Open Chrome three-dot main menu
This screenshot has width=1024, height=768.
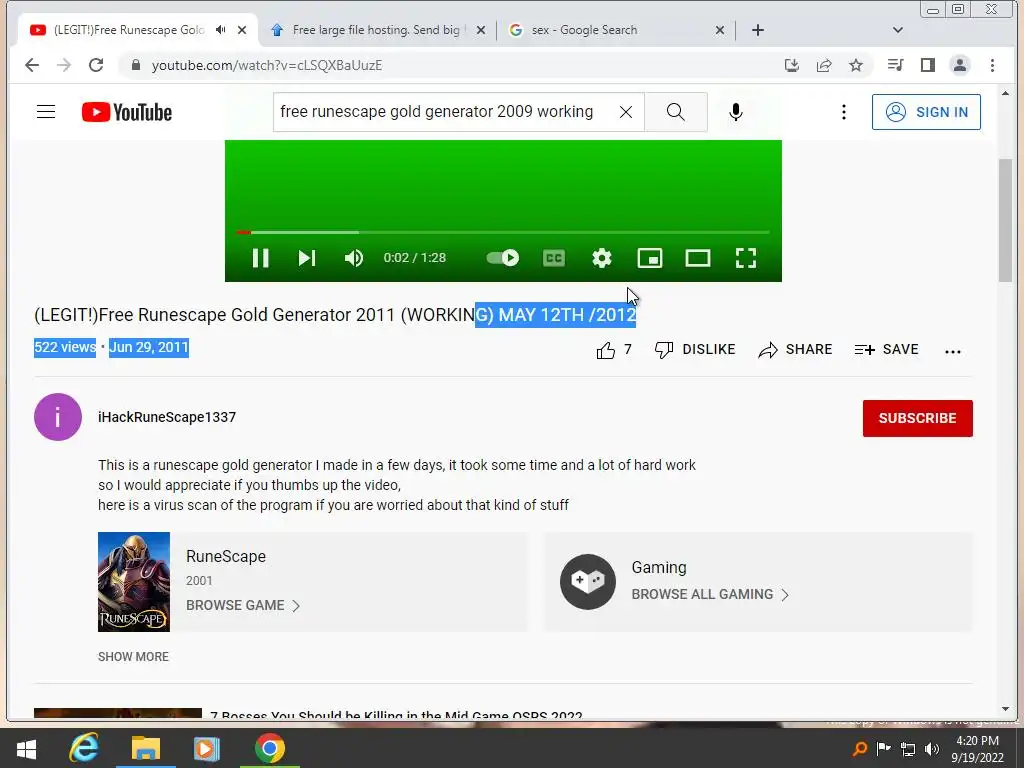tap(992, 65)
